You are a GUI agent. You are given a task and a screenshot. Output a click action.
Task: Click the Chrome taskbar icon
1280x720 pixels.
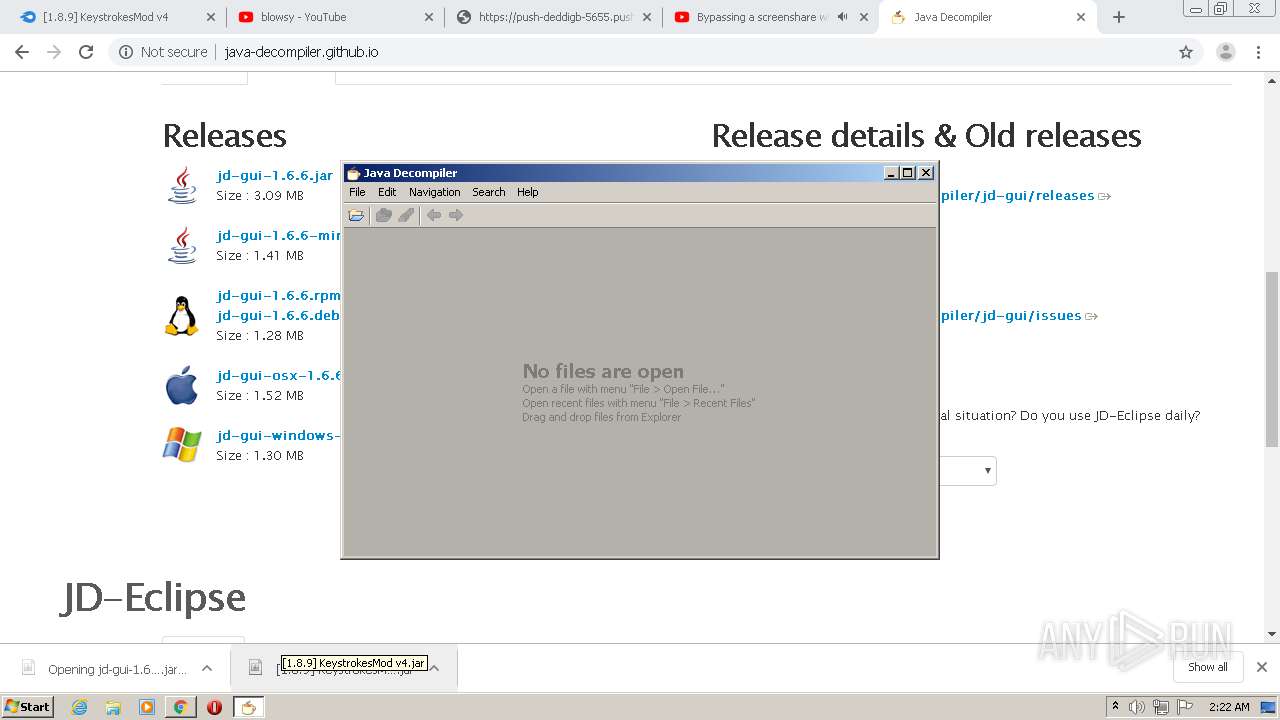tap(180, 707)
